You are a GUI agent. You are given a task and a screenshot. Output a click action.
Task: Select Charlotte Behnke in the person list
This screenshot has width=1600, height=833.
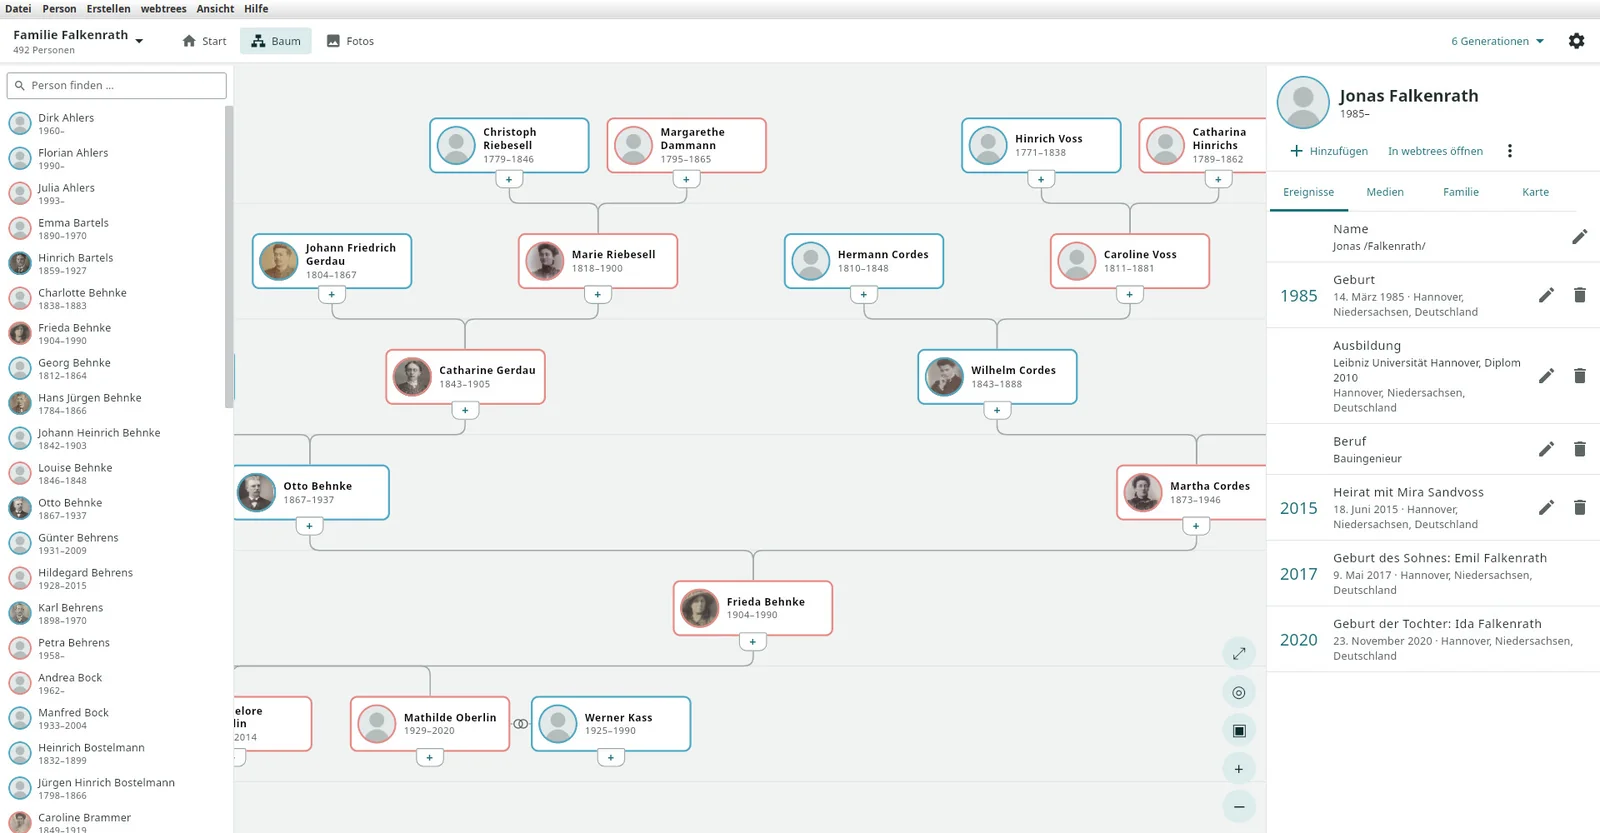(x=116, y=299)
